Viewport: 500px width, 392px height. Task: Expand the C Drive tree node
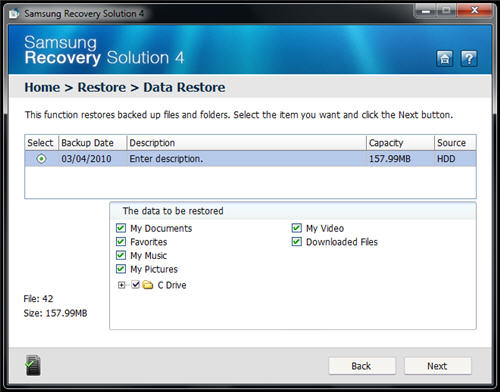coord(122,285)
